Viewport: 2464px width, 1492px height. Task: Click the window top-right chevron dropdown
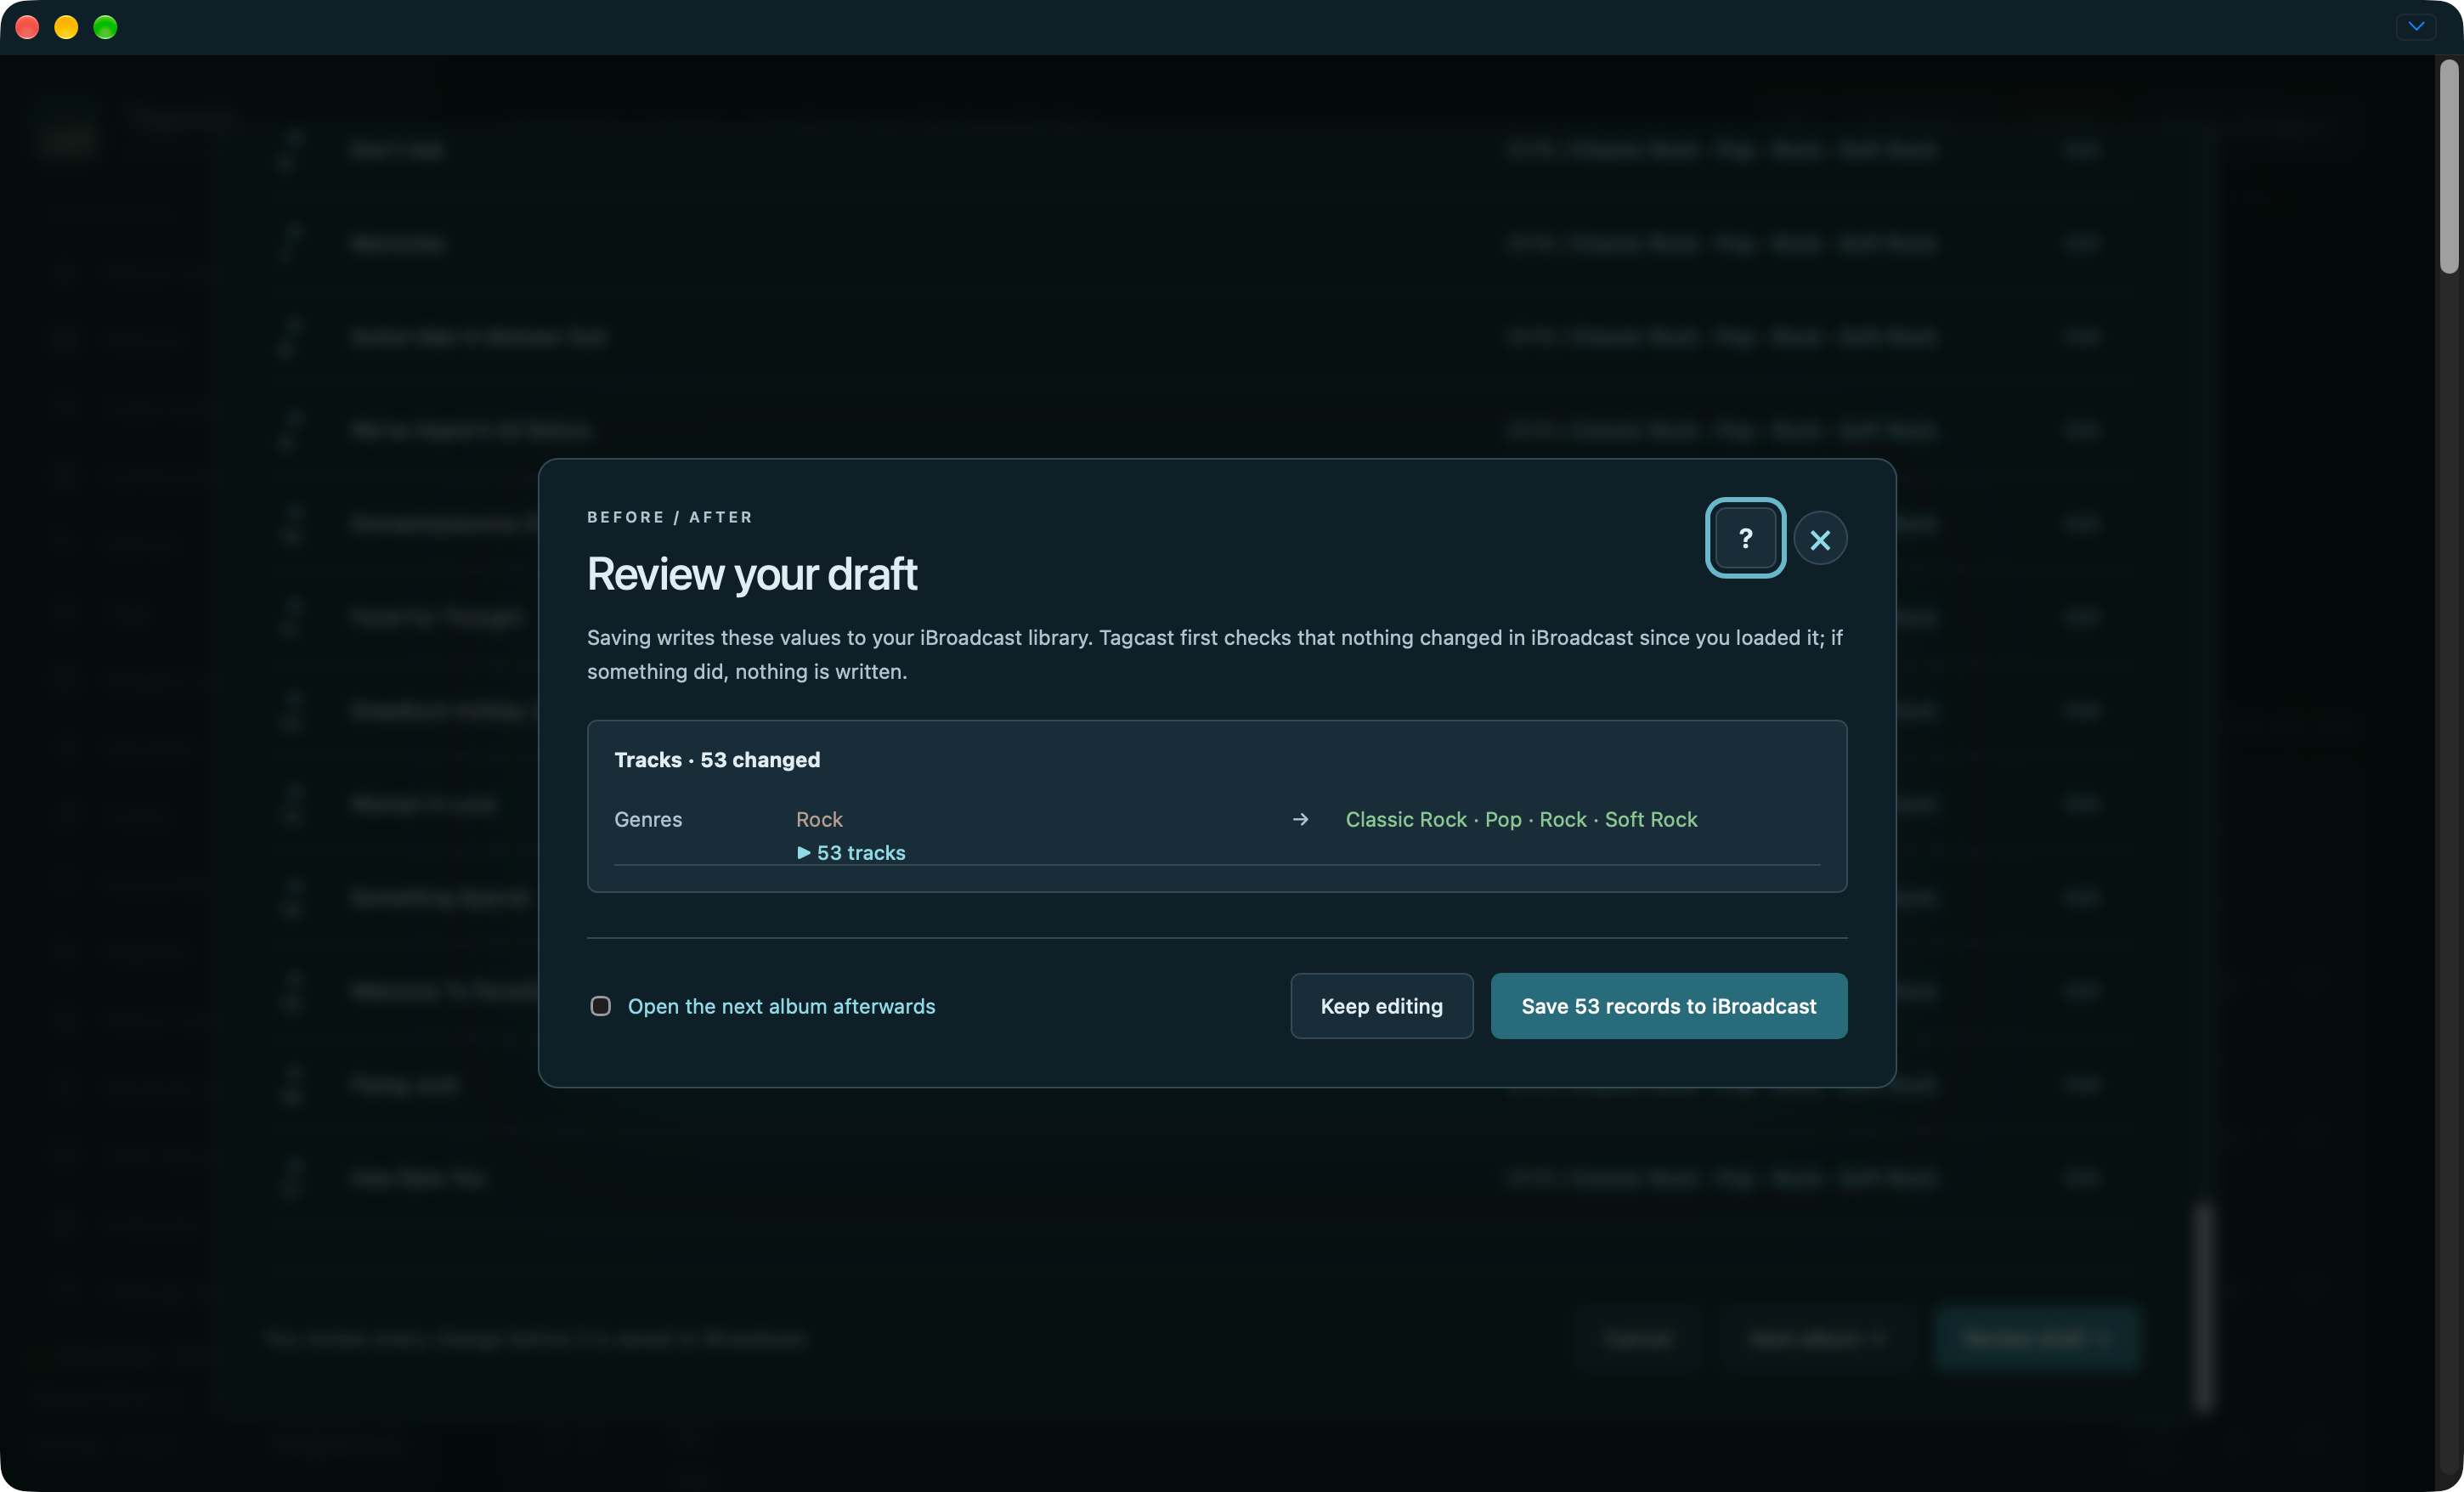pos(2416,27)
